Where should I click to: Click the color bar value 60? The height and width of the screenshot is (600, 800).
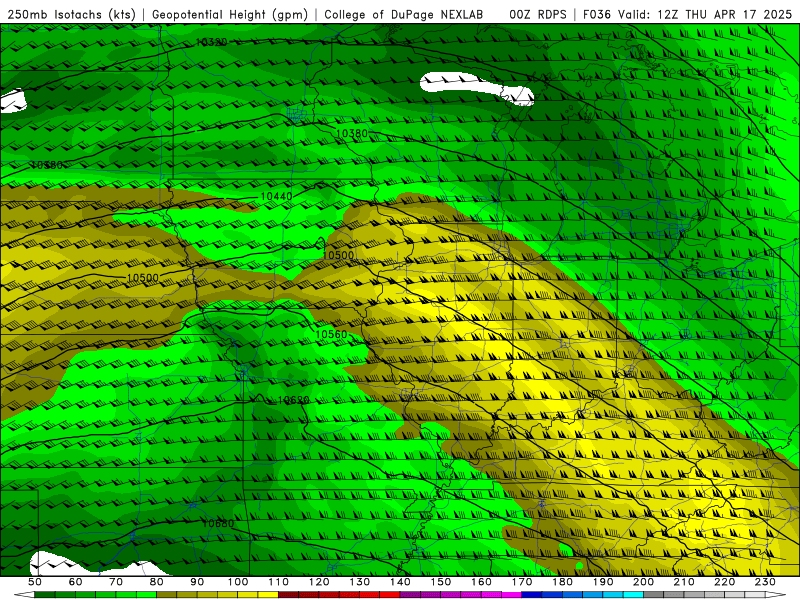pos(76,582)
